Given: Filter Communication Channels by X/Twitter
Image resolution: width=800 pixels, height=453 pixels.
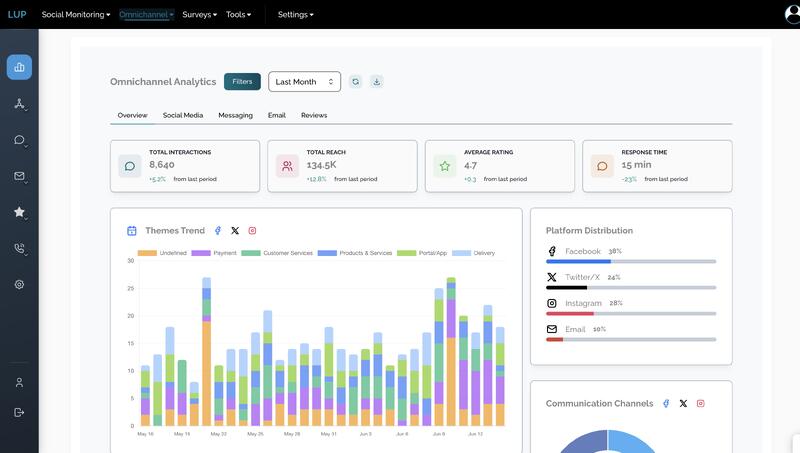Looking at the screenshot, I should pos(683,404).
